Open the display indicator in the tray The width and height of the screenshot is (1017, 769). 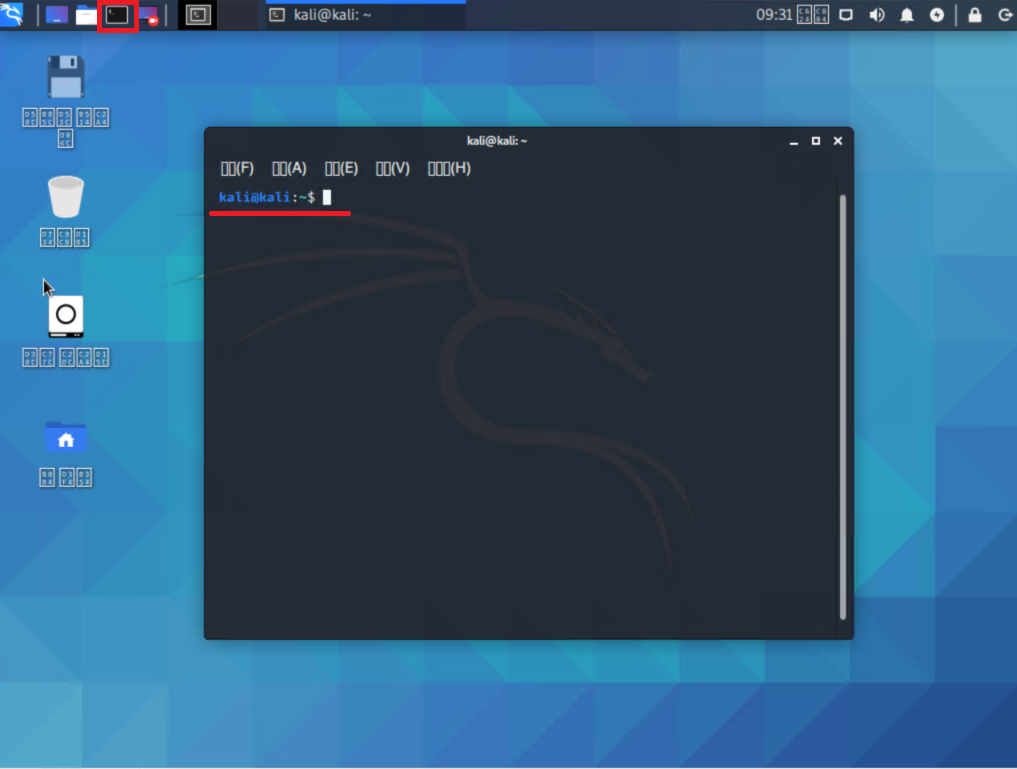coord(846,15)
